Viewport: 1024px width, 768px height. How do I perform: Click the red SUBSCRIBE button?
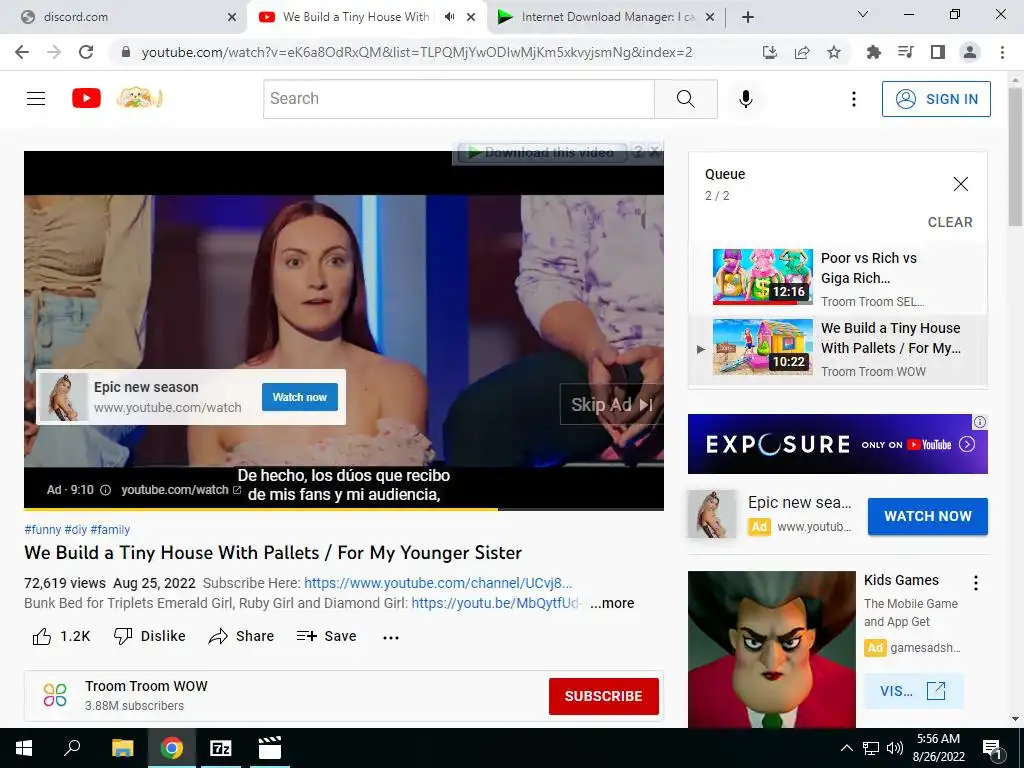tap(603, 696)
